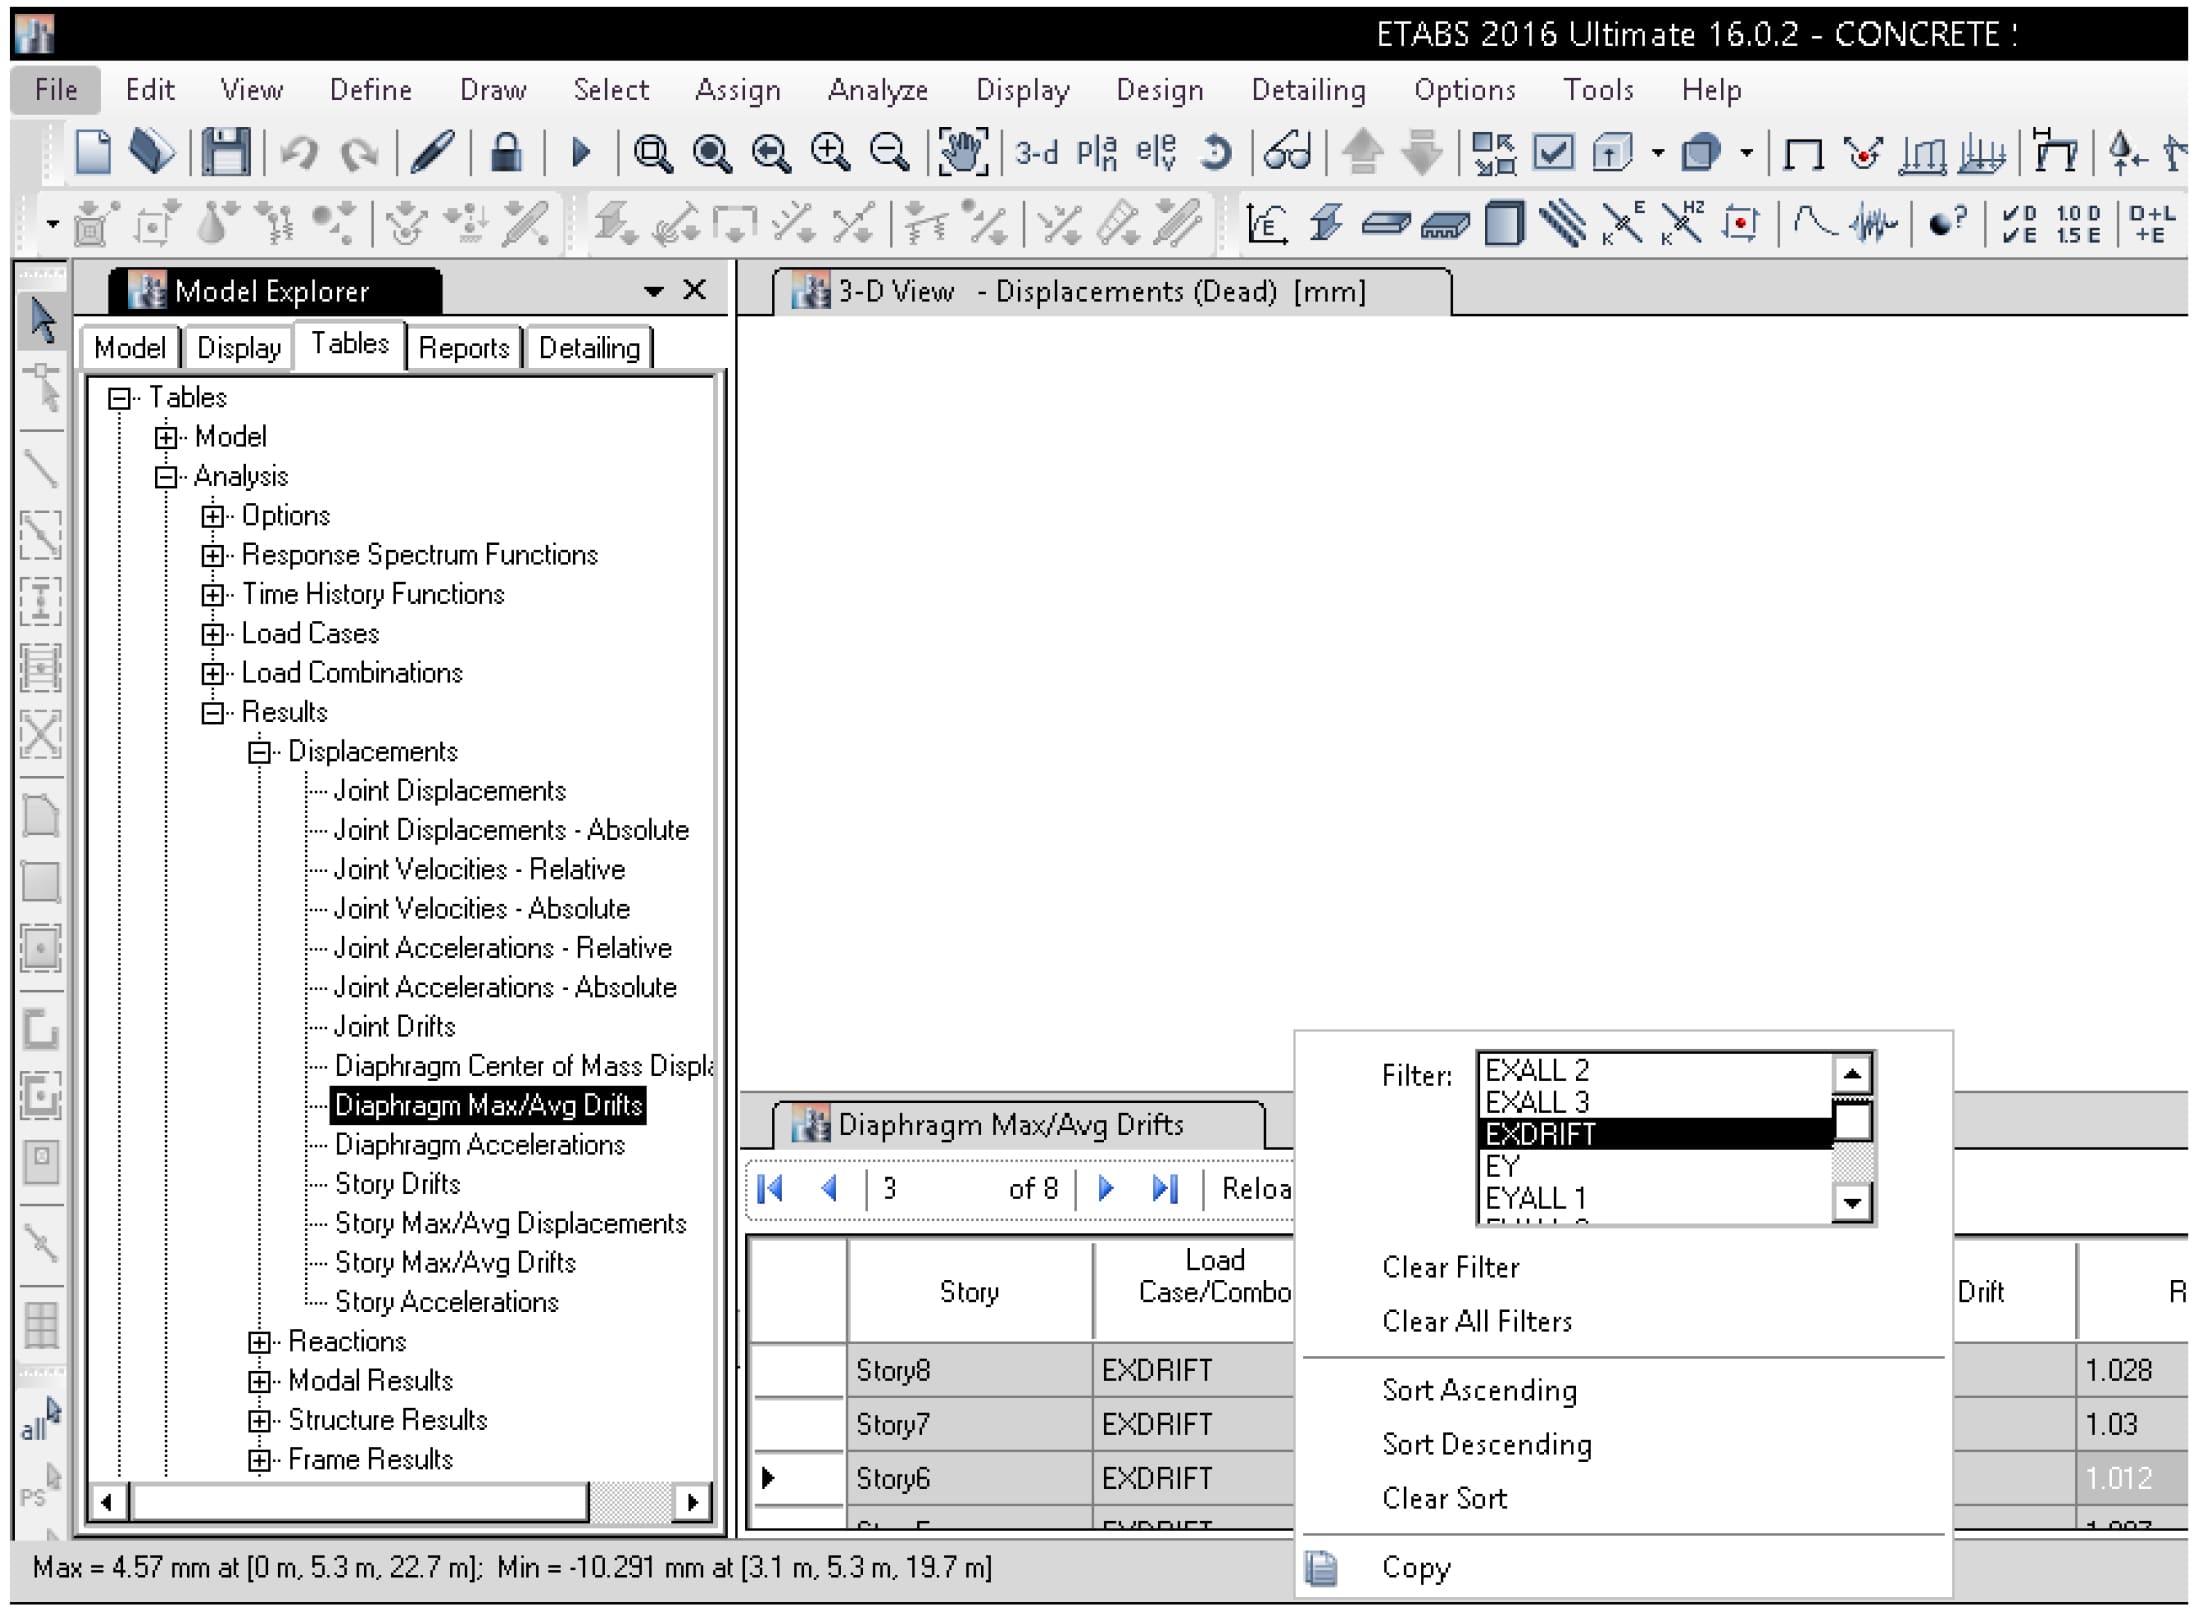
Task: Choose Clear Sort option
Action: (x=1444, y=1498)
